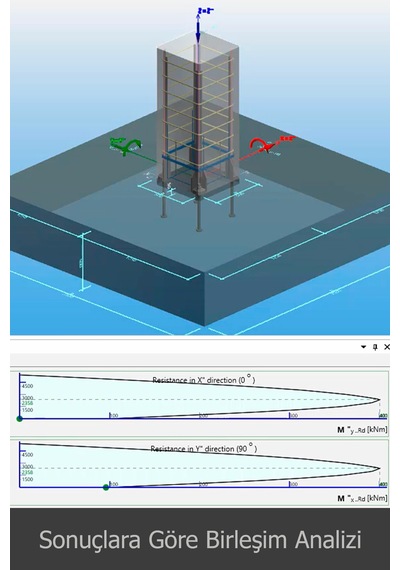Click the curve peak on X direction chart

point(379,400)
